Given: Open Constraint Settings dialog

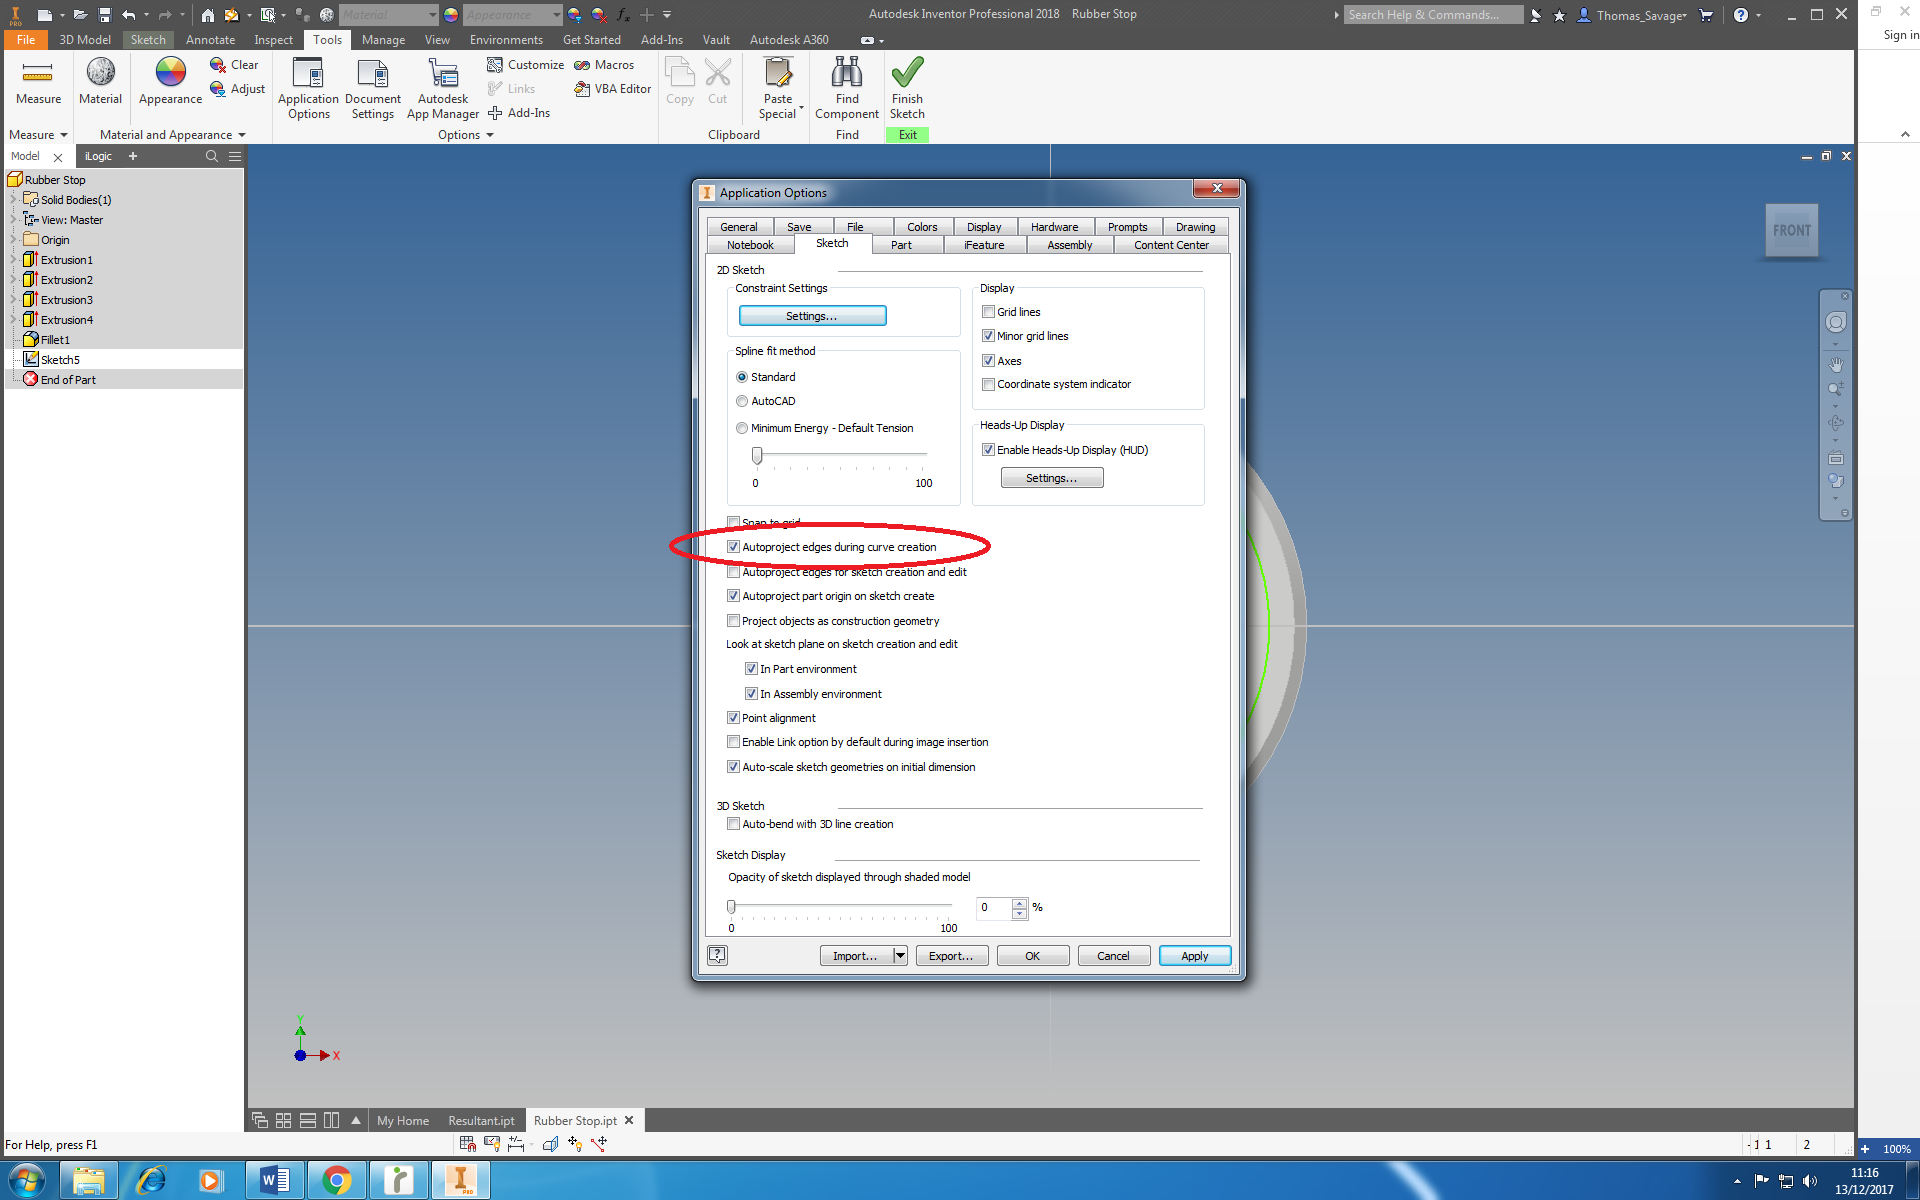Looking at the screenshot, I should [811, 315].
